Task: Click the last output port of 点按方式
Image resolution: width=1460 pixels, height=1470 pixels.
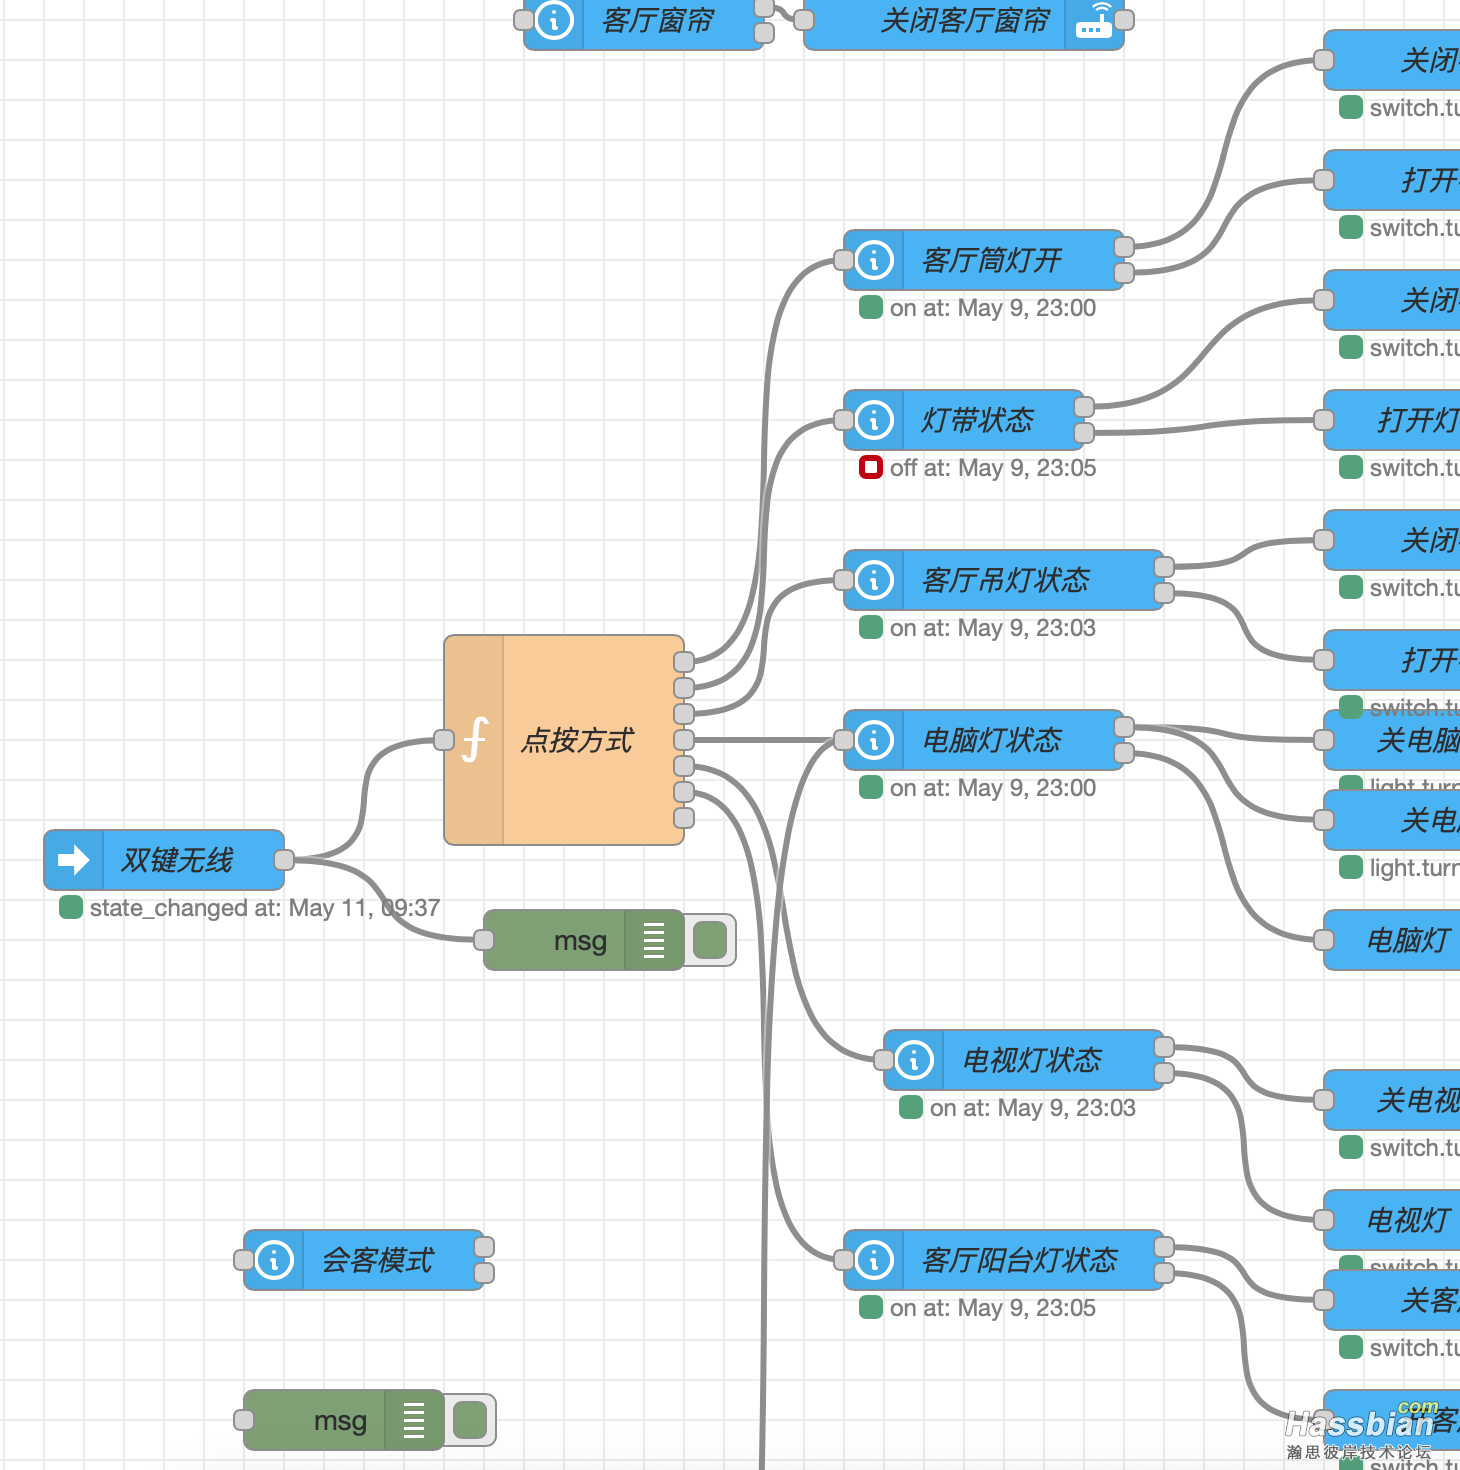Action: (x=684, y=818)
